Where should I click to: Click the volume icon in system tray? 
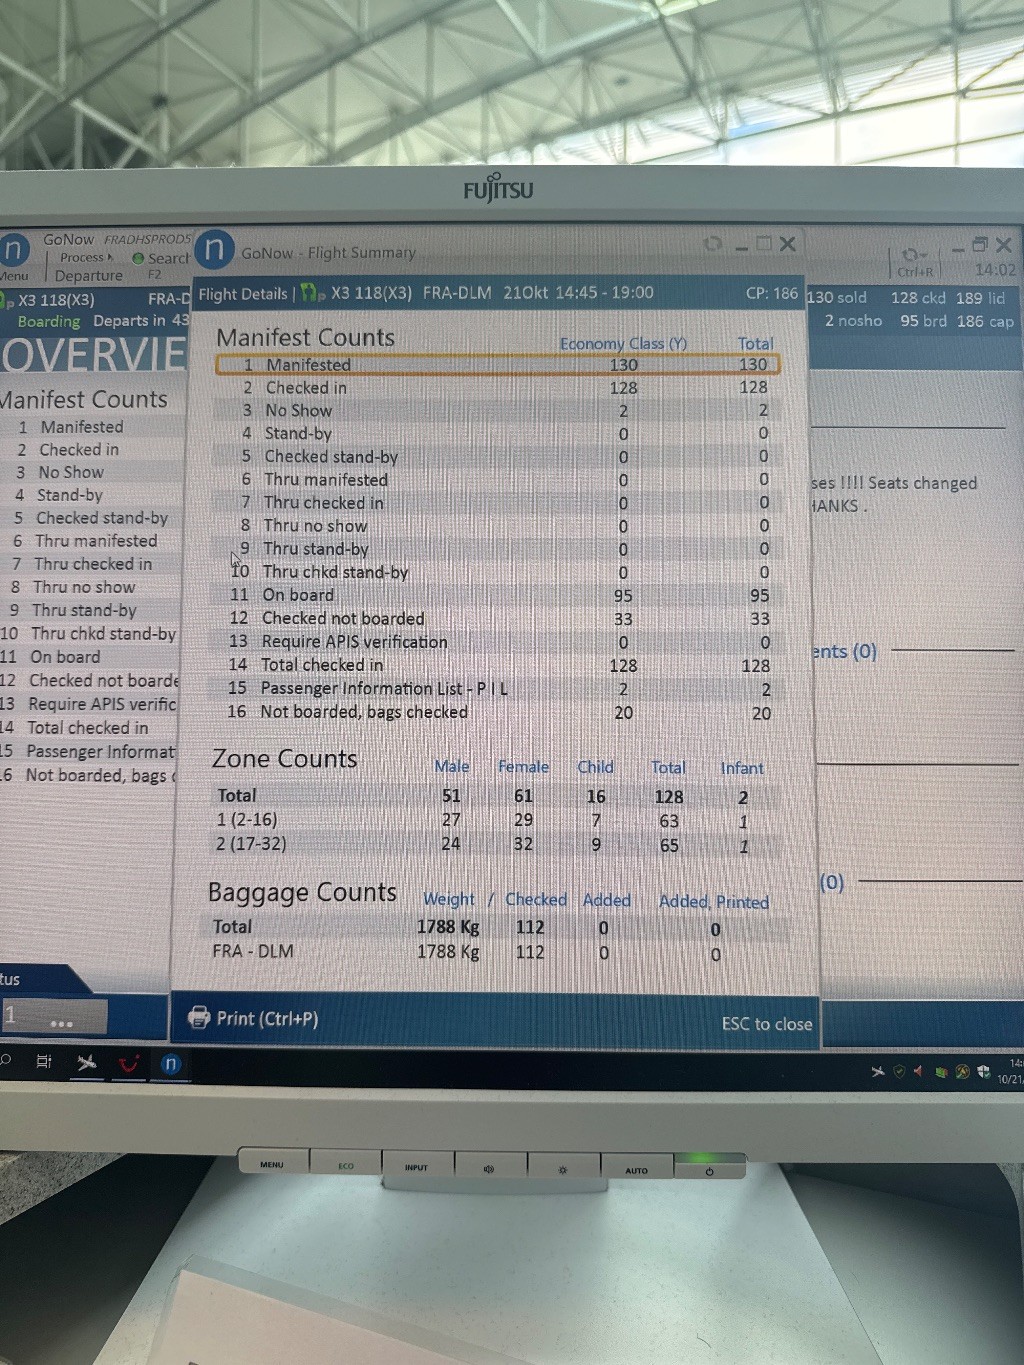pyautogui.click(x=918, y=1071)
